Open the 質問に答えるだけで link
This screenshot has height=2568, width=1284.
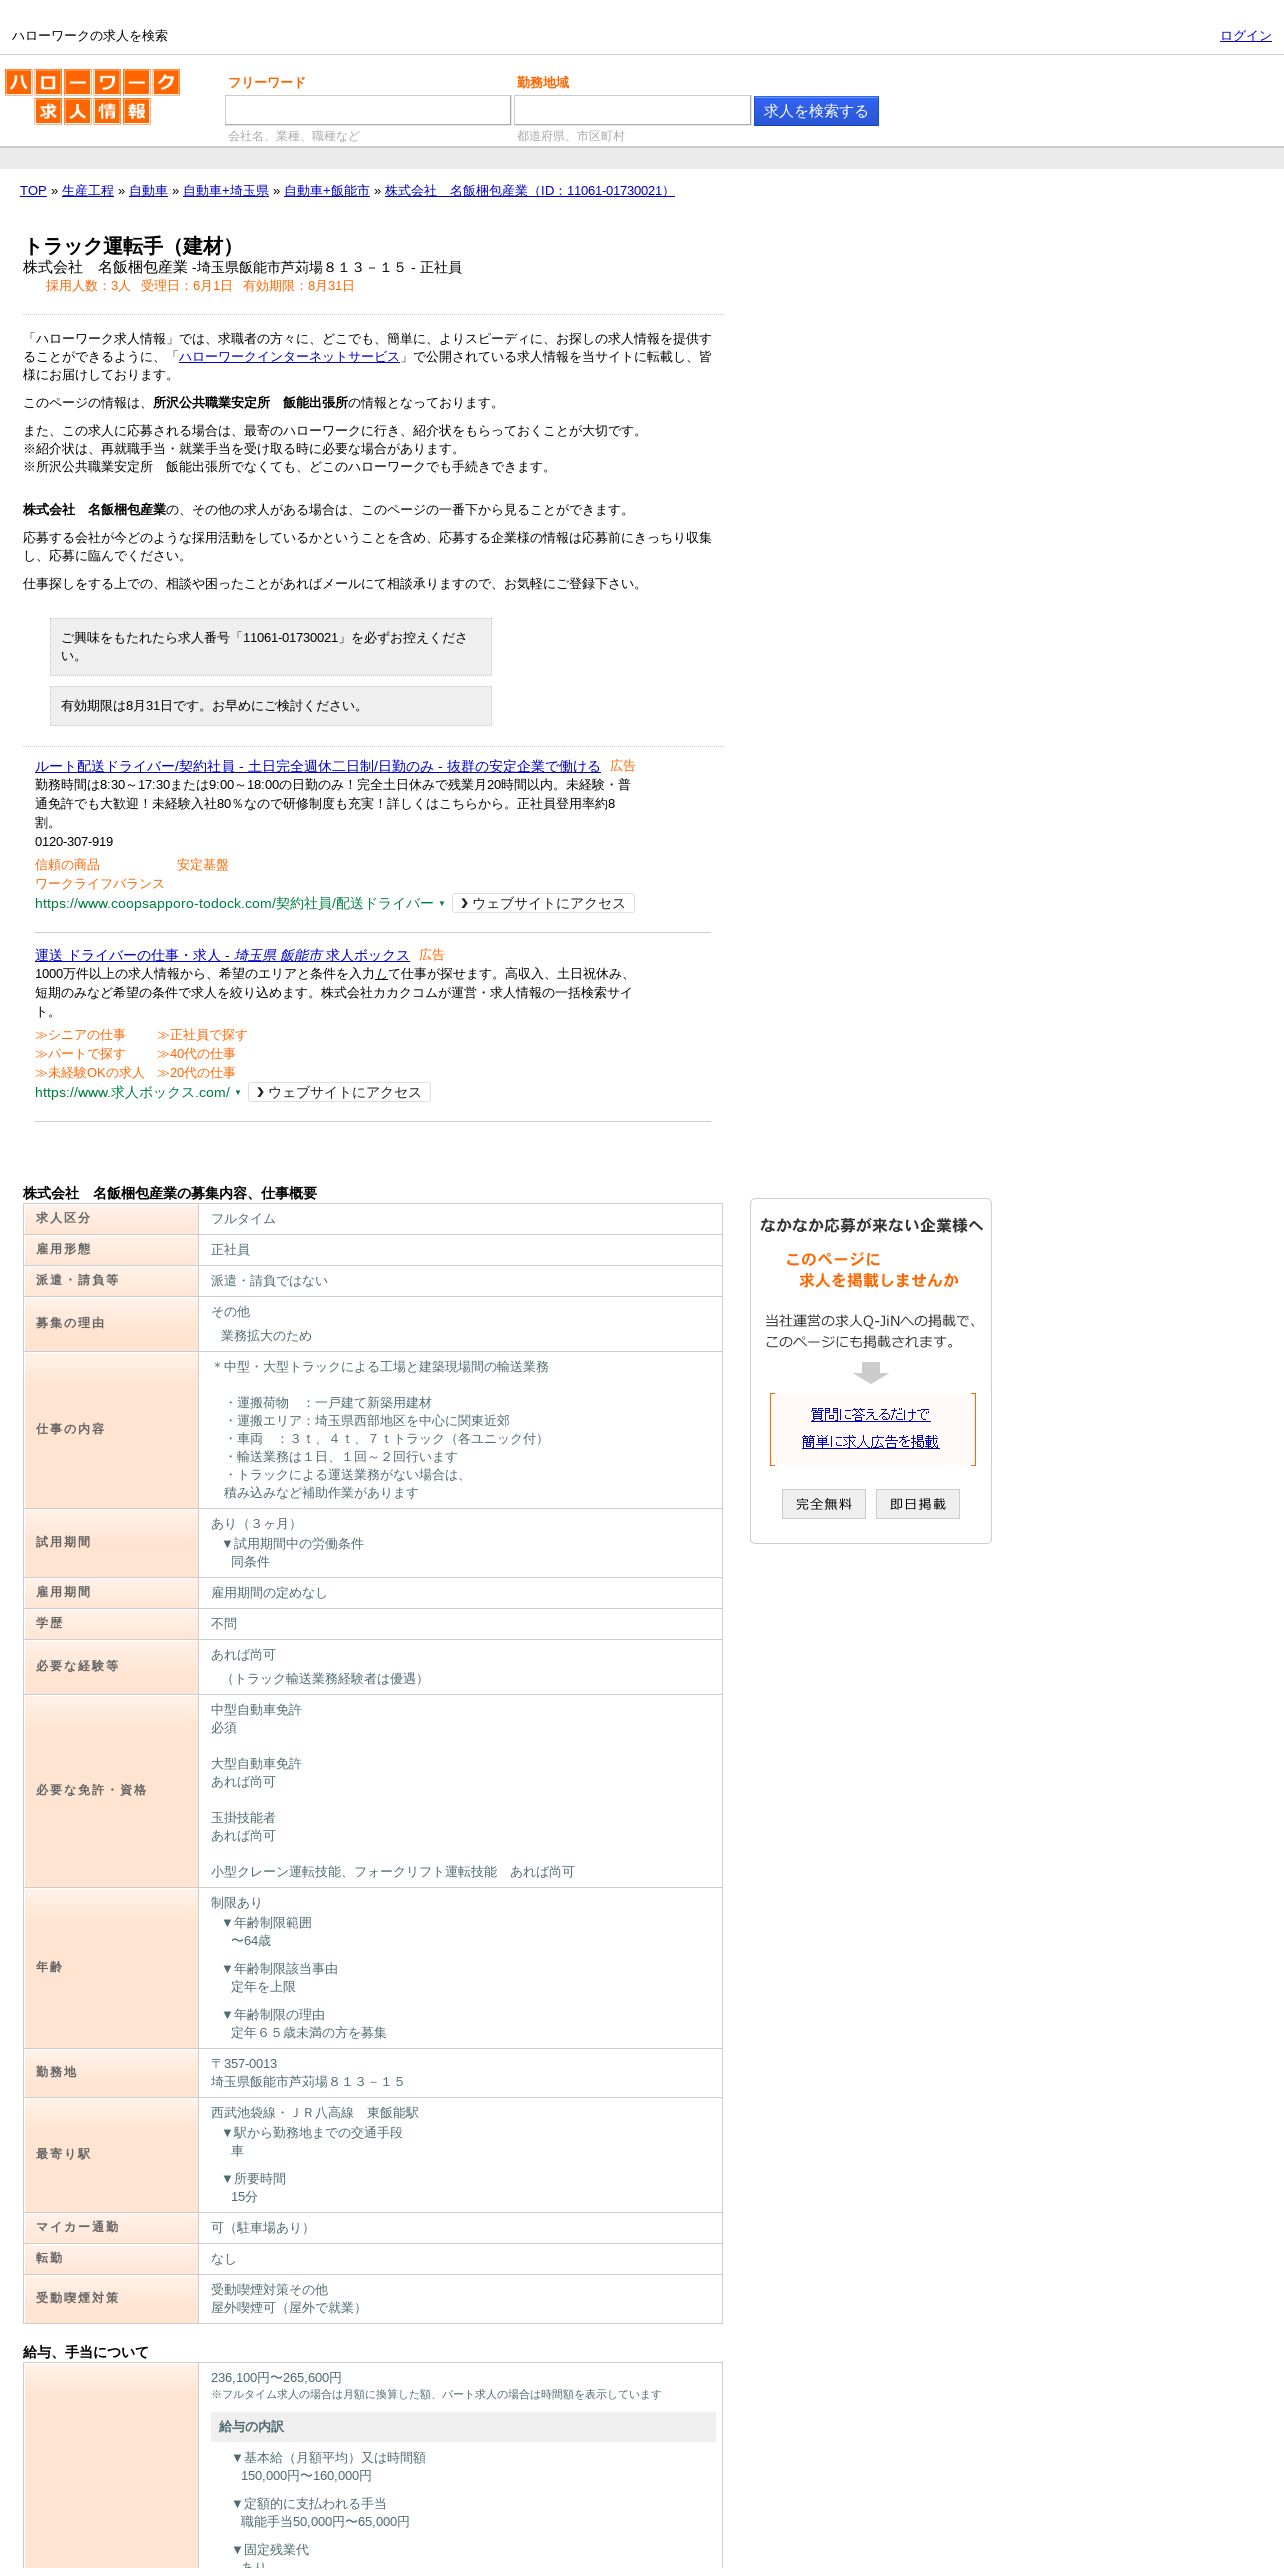870,1414
